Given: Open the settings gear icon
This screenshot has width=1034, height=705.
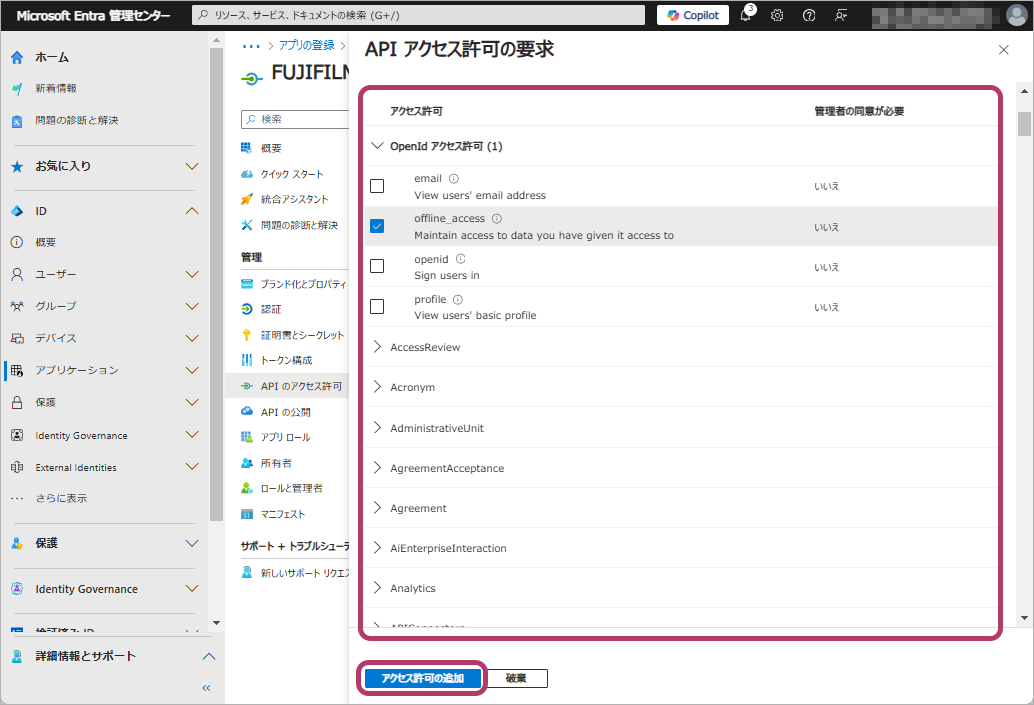Looking at the screenshot, I should tap(777, 16).
